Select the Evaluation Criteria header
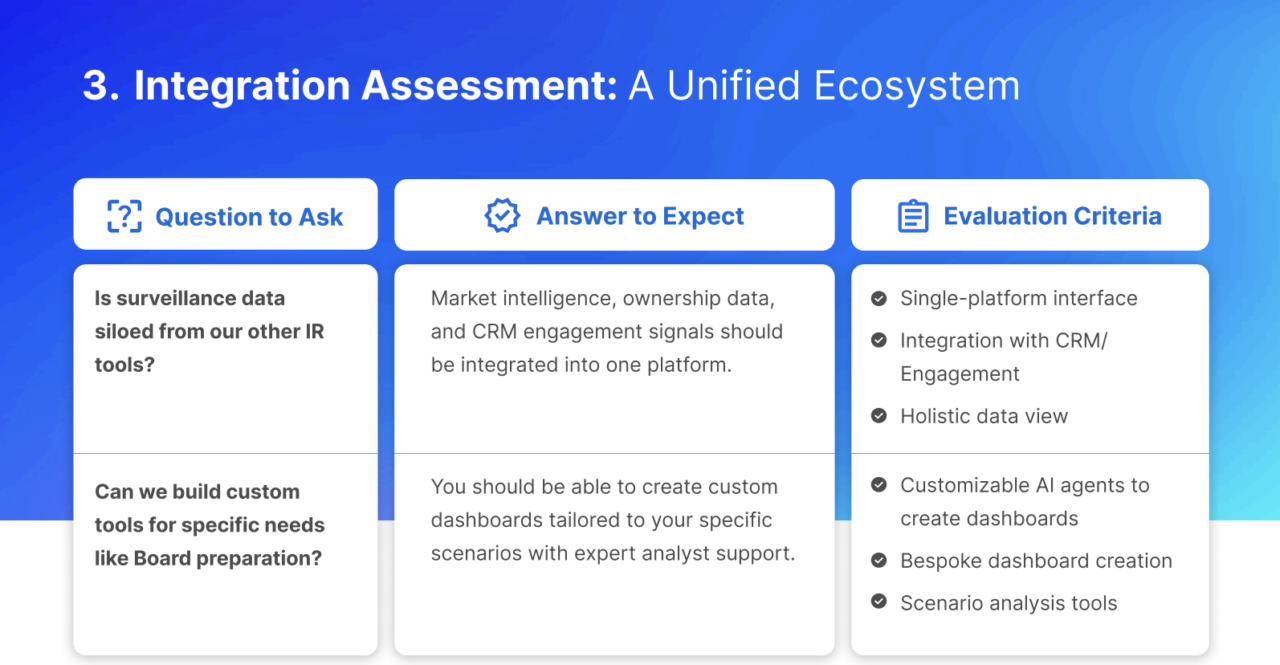This screenshot has width=1280, height=665. click(x=1030, y=215)
